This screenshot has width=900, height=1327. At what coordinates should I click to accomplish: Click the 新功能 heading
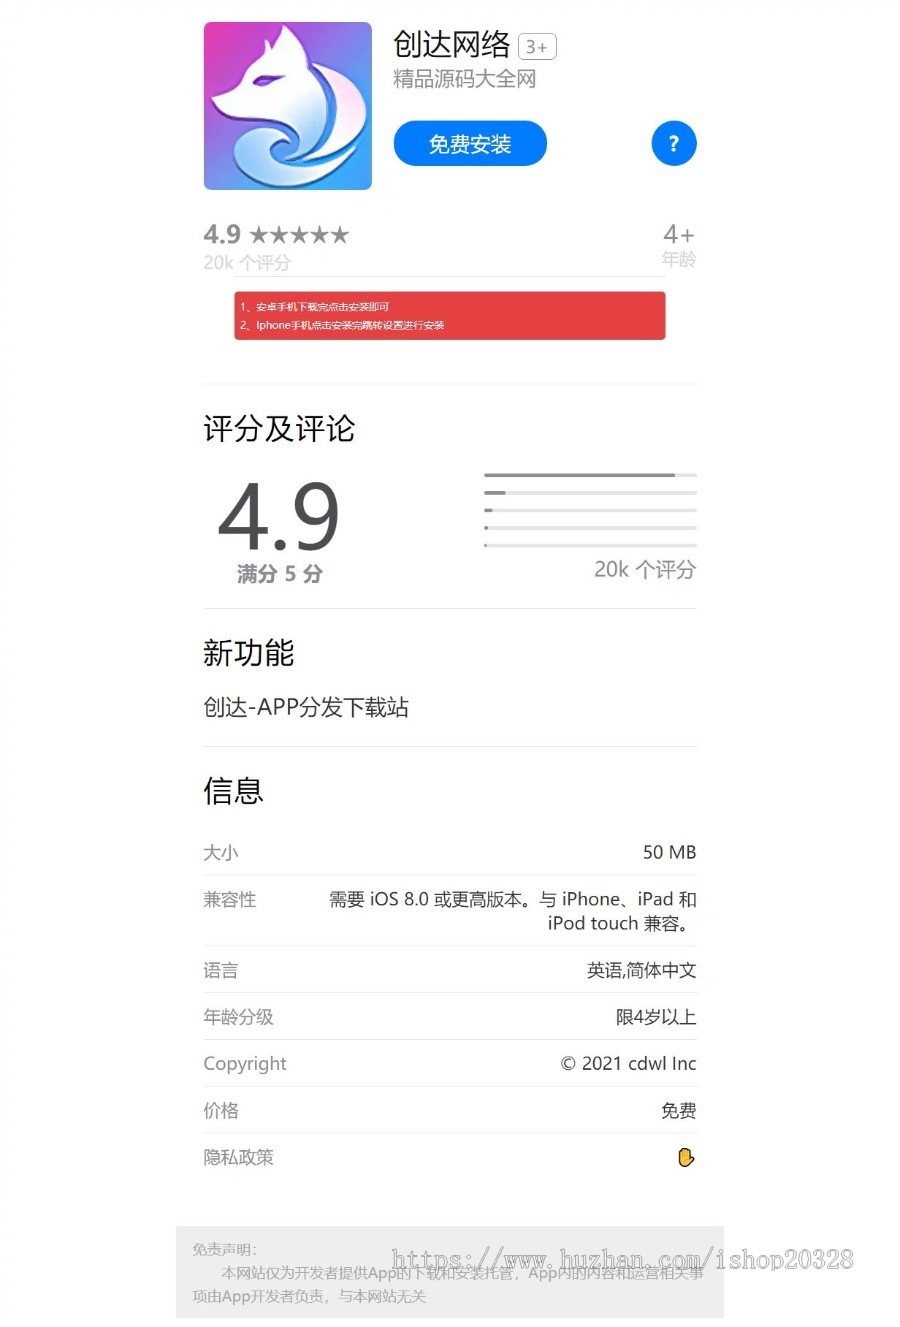coord(249,653)
